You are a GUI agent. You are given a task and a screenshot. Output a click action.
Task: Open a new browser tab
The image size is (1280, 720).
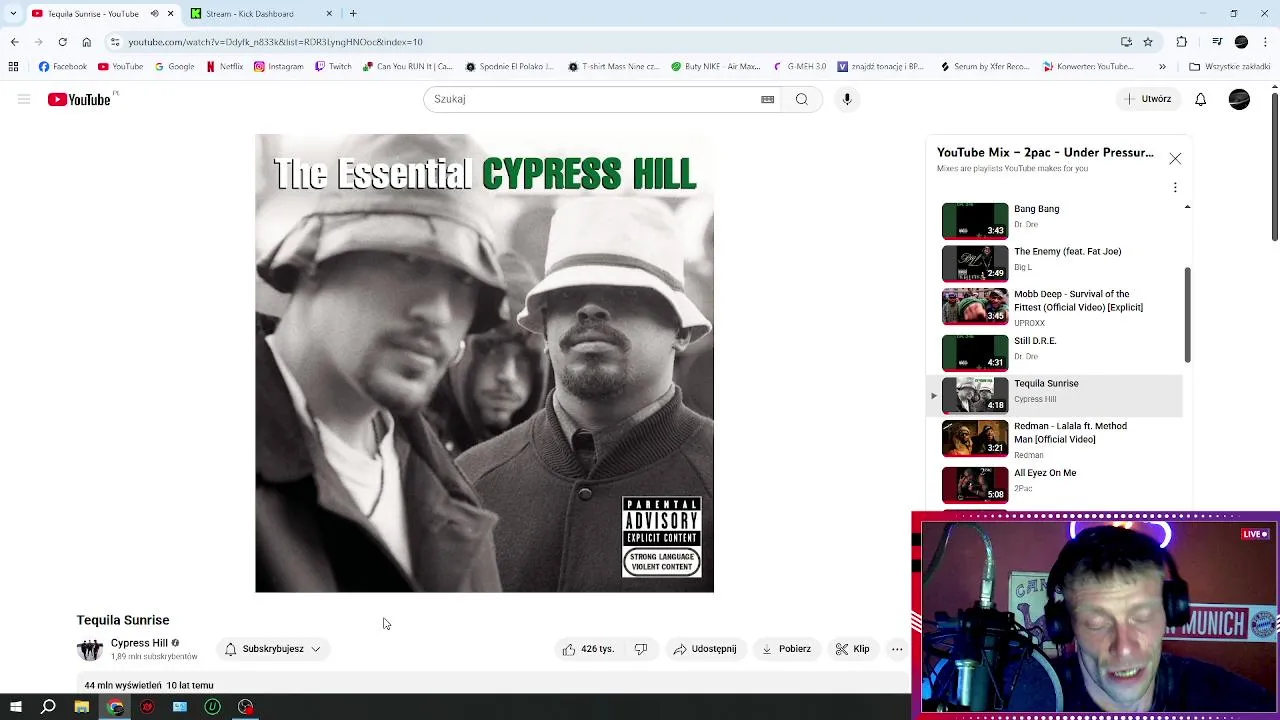tap(353, 14)
